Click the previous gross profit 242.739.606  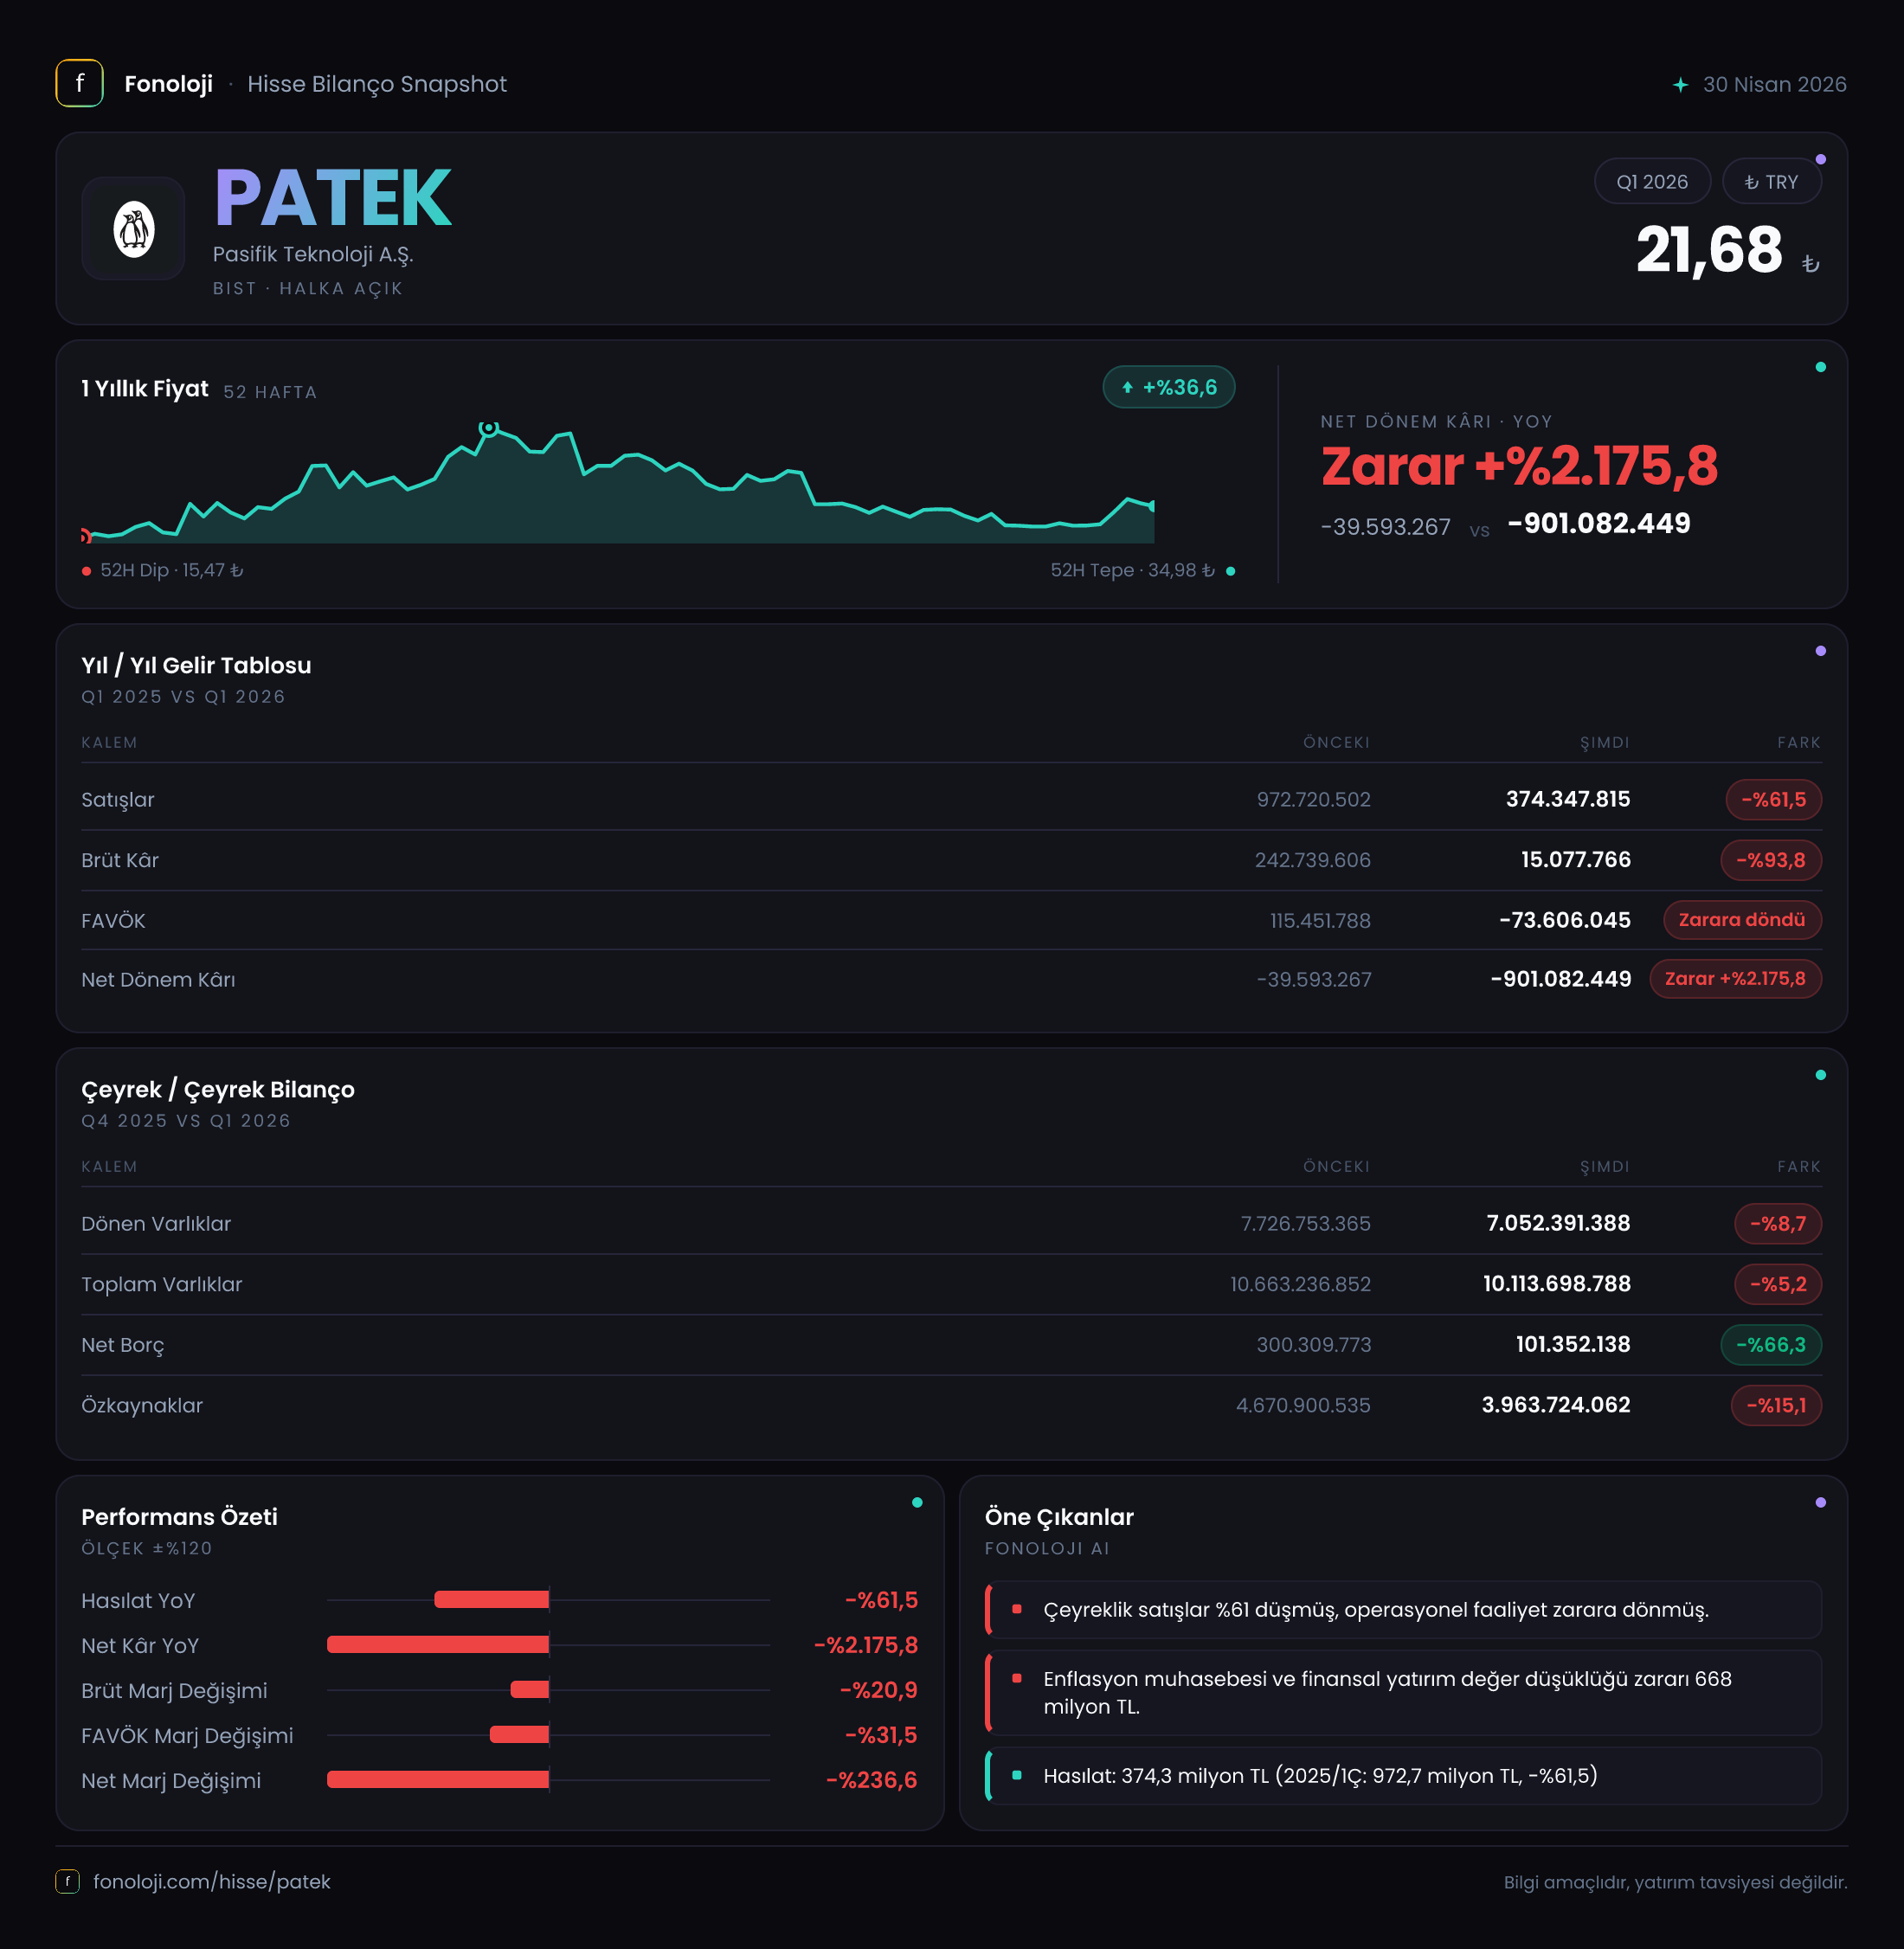1312,860
